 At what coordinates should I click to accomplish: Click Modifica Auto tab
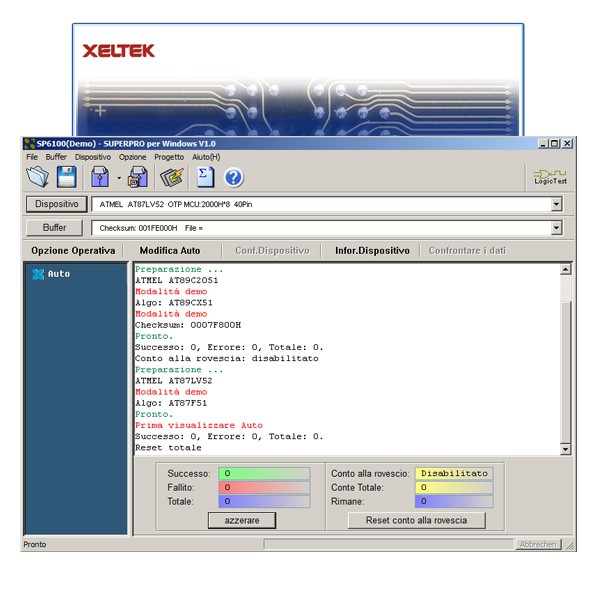pos(170,251)
